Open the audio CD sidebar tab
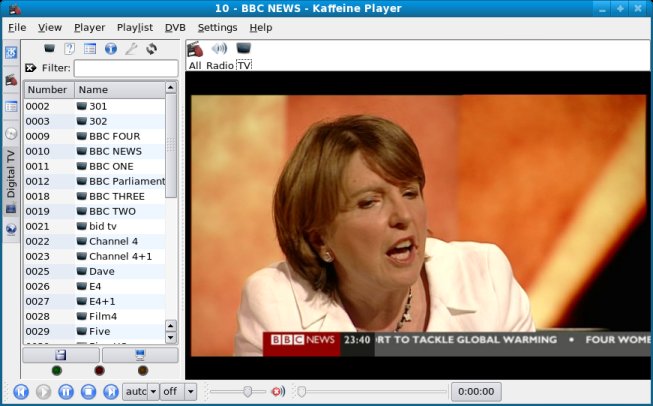The image size is (653, 406). coord(11,133)
